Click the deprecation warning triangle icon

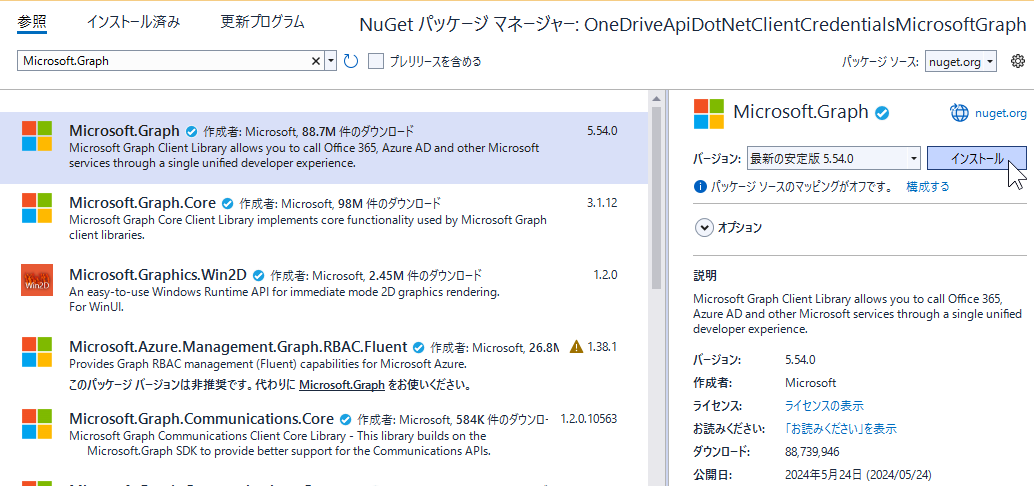coord(576,346)
